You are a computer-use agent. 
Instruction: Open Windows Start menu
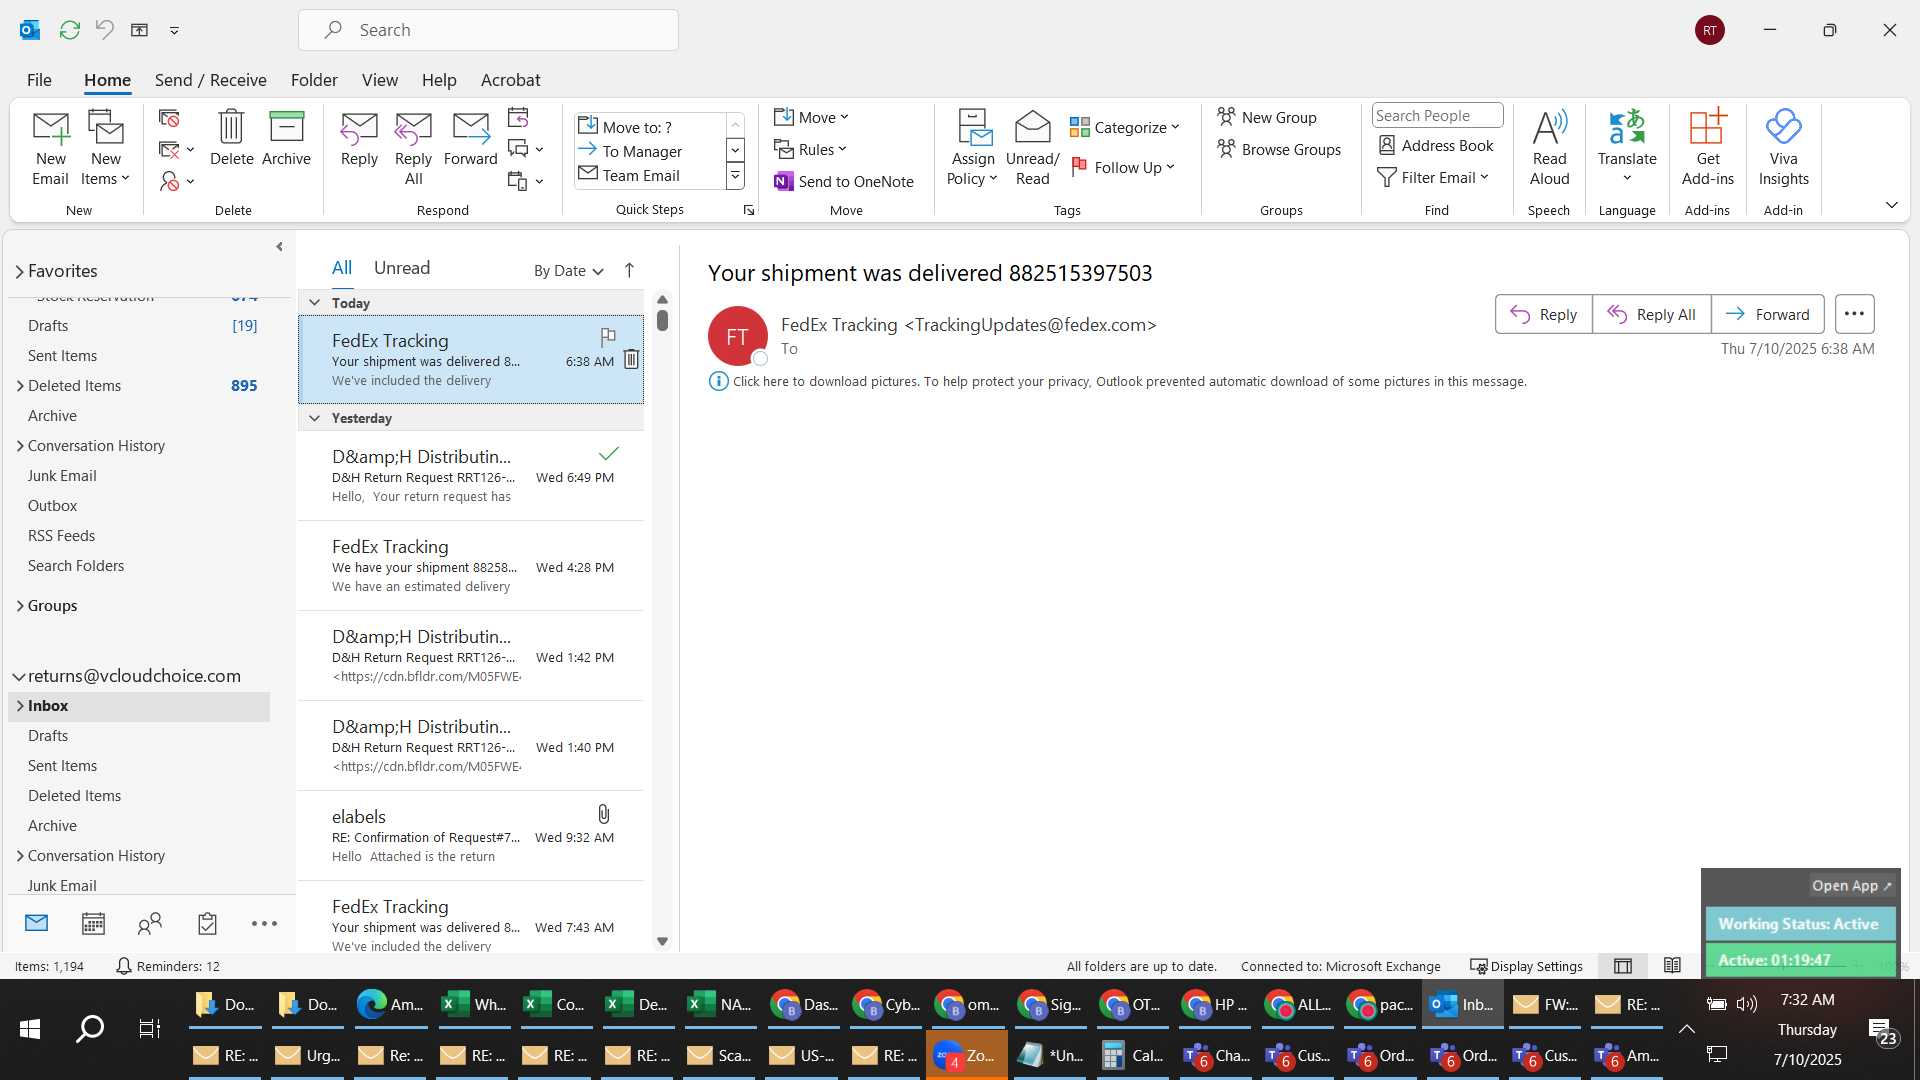point(30,1028)
